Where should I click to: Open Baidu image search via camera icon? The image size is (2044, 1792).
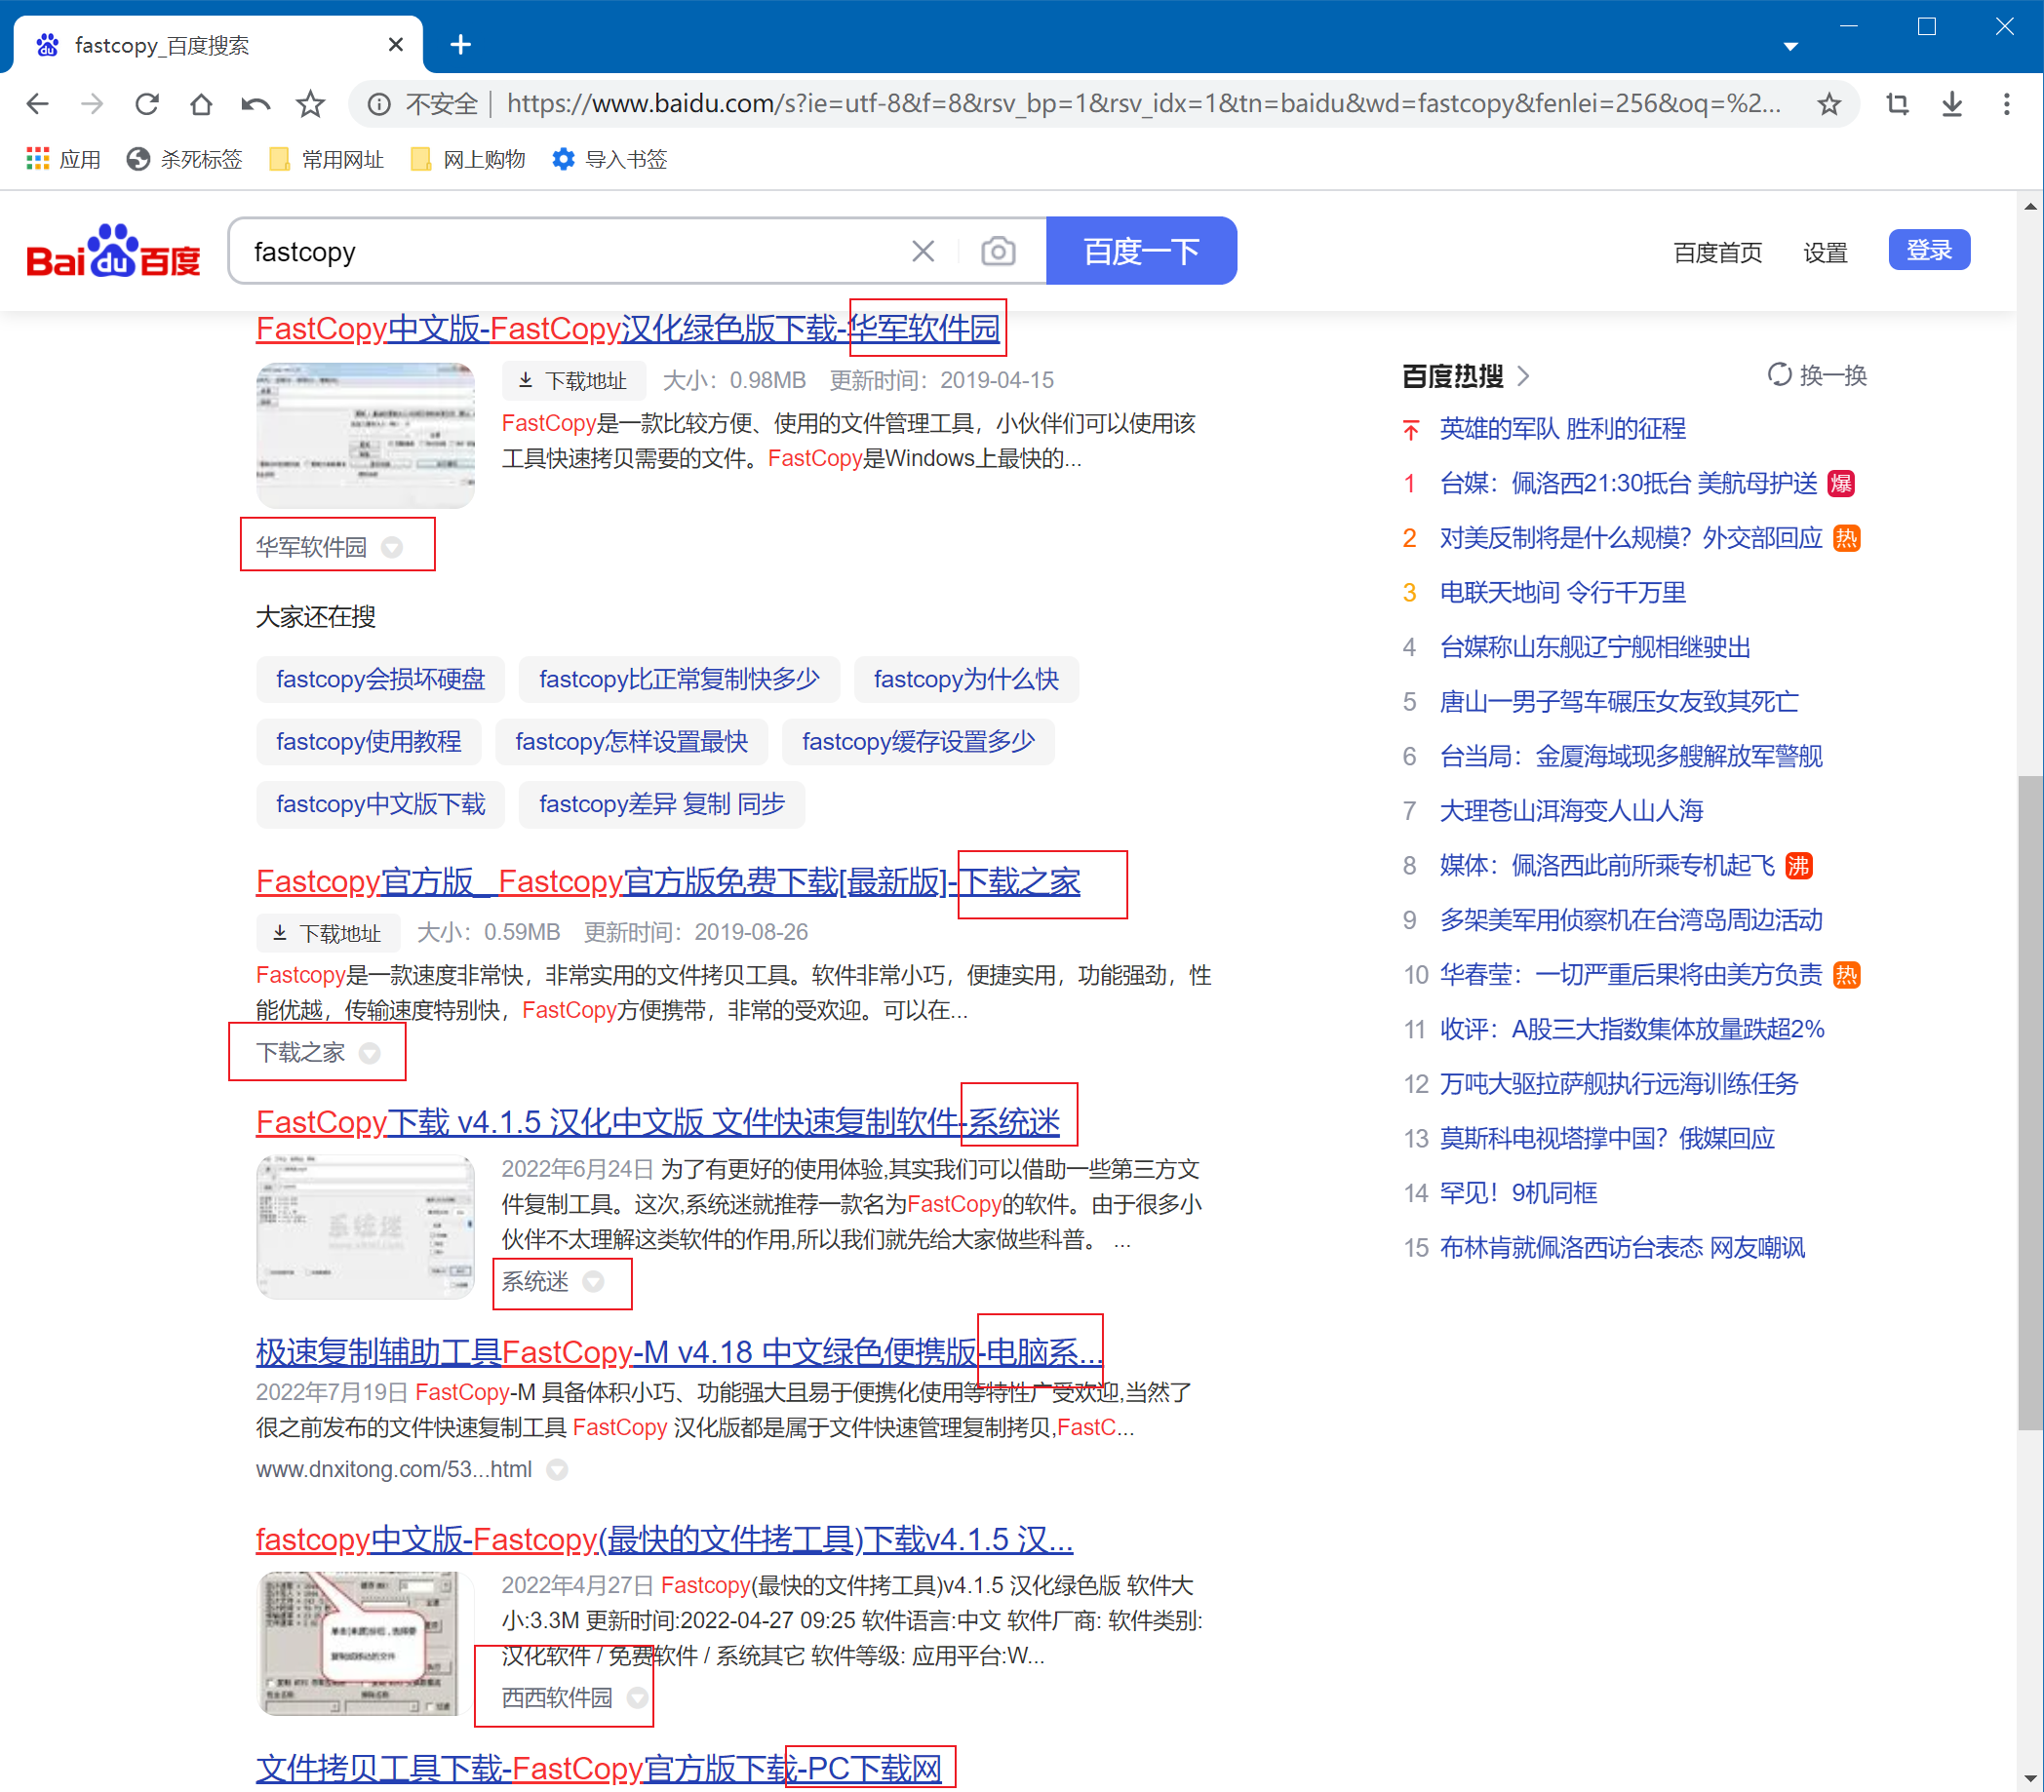[997, 250]
